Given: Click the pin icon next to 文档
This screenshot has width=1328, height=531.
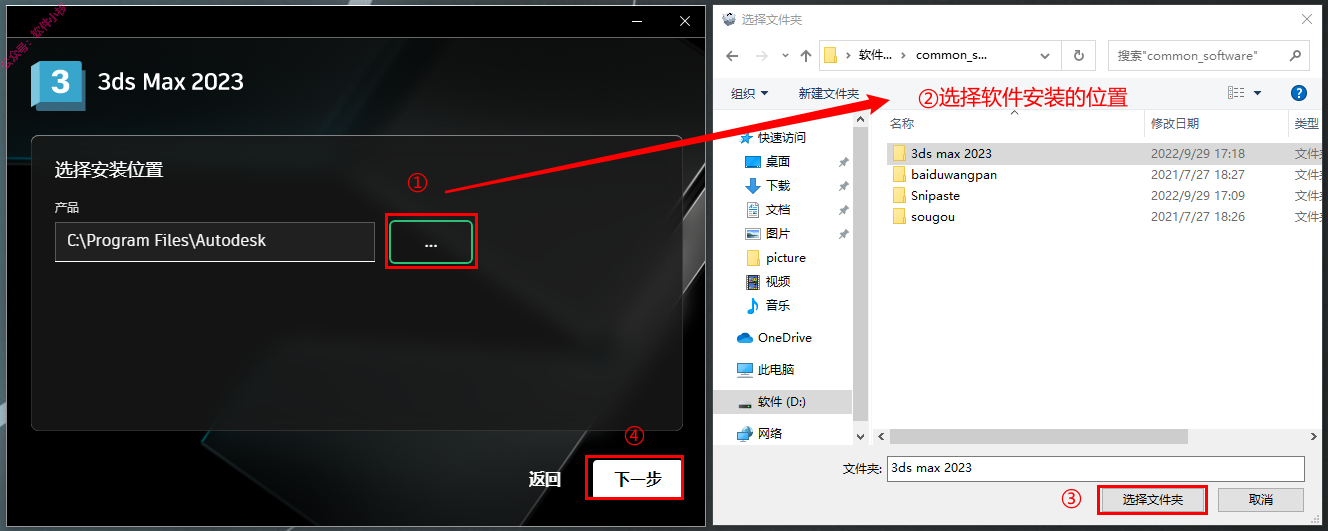Looking at the screenshot, I should pos(843,210).
